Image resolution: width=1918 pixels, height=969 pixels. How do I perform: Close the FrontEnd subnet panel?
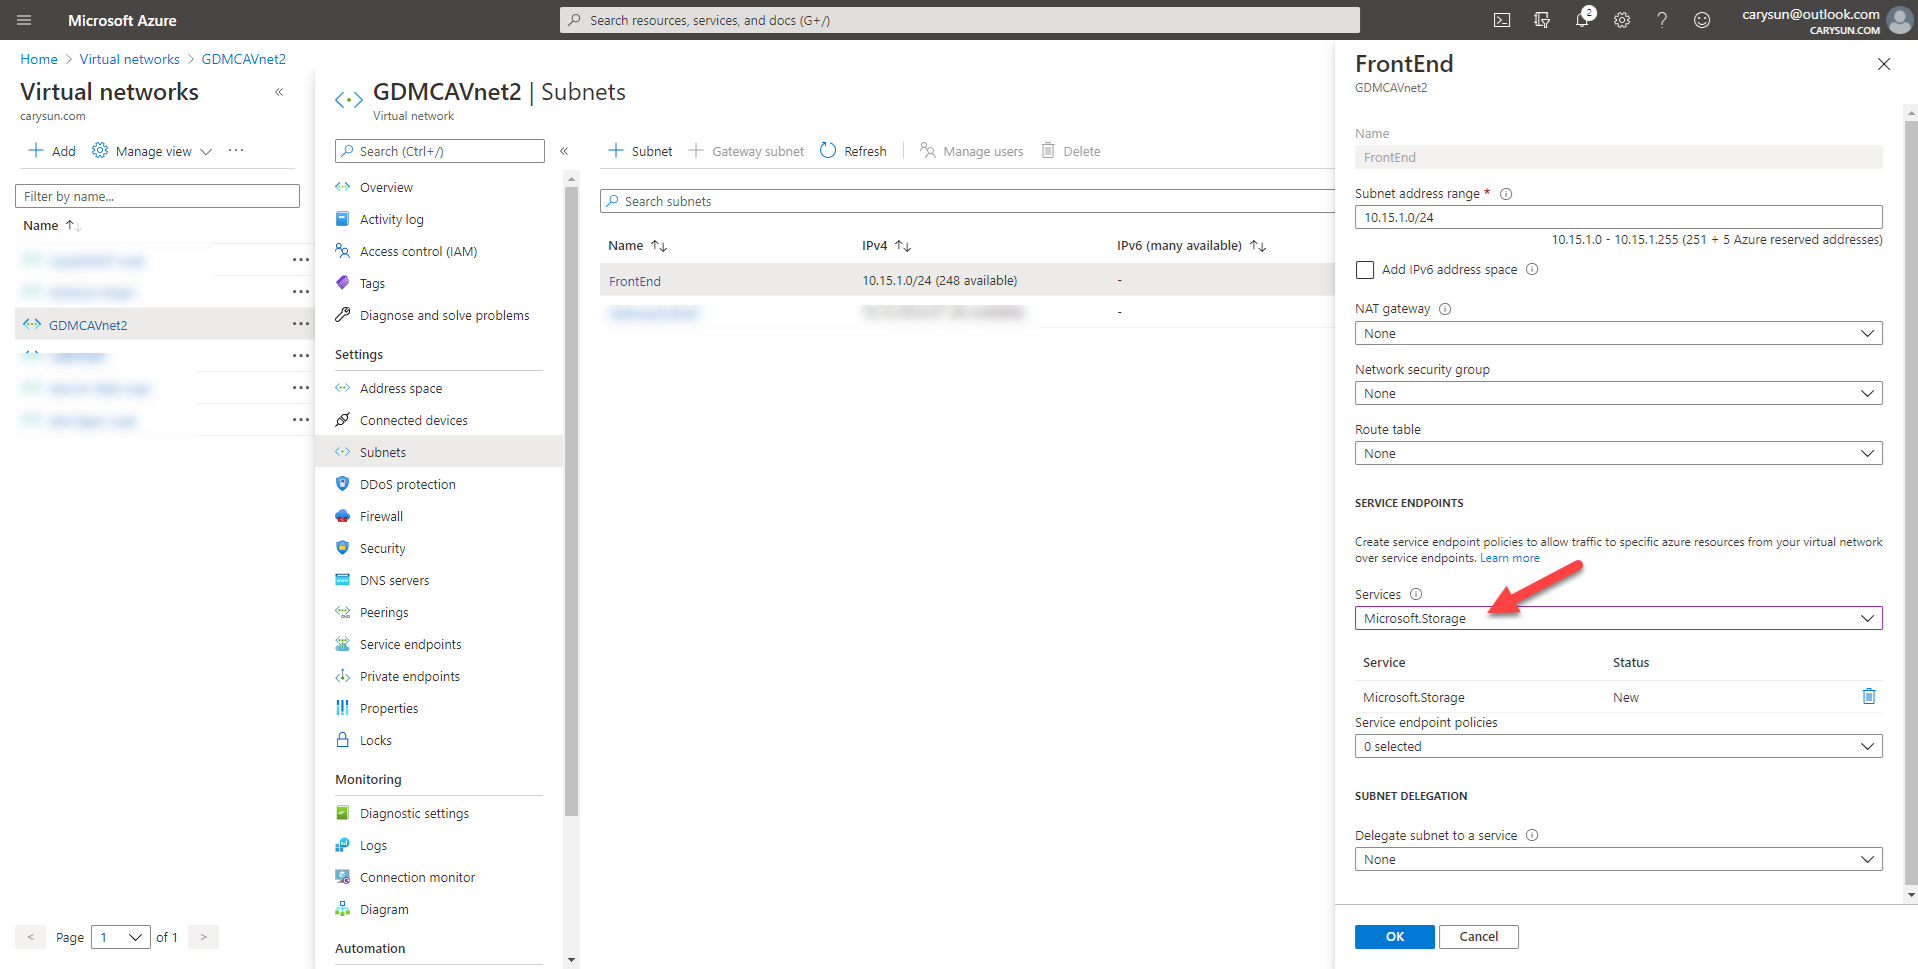[1884, 64]
